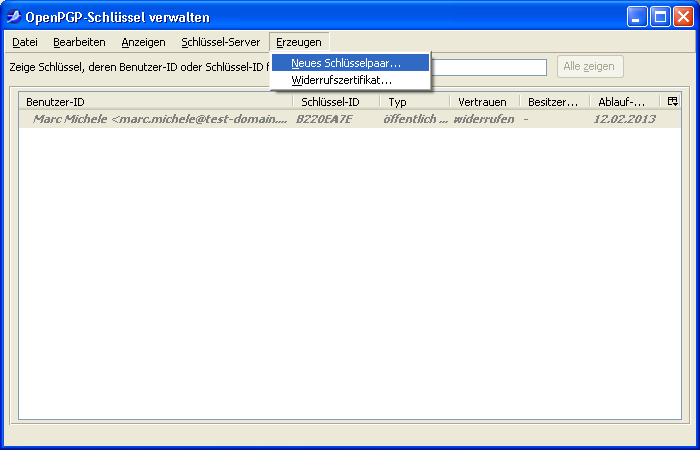
Task: Open the Schlüssel-Server menu
Action: point(221,42)
